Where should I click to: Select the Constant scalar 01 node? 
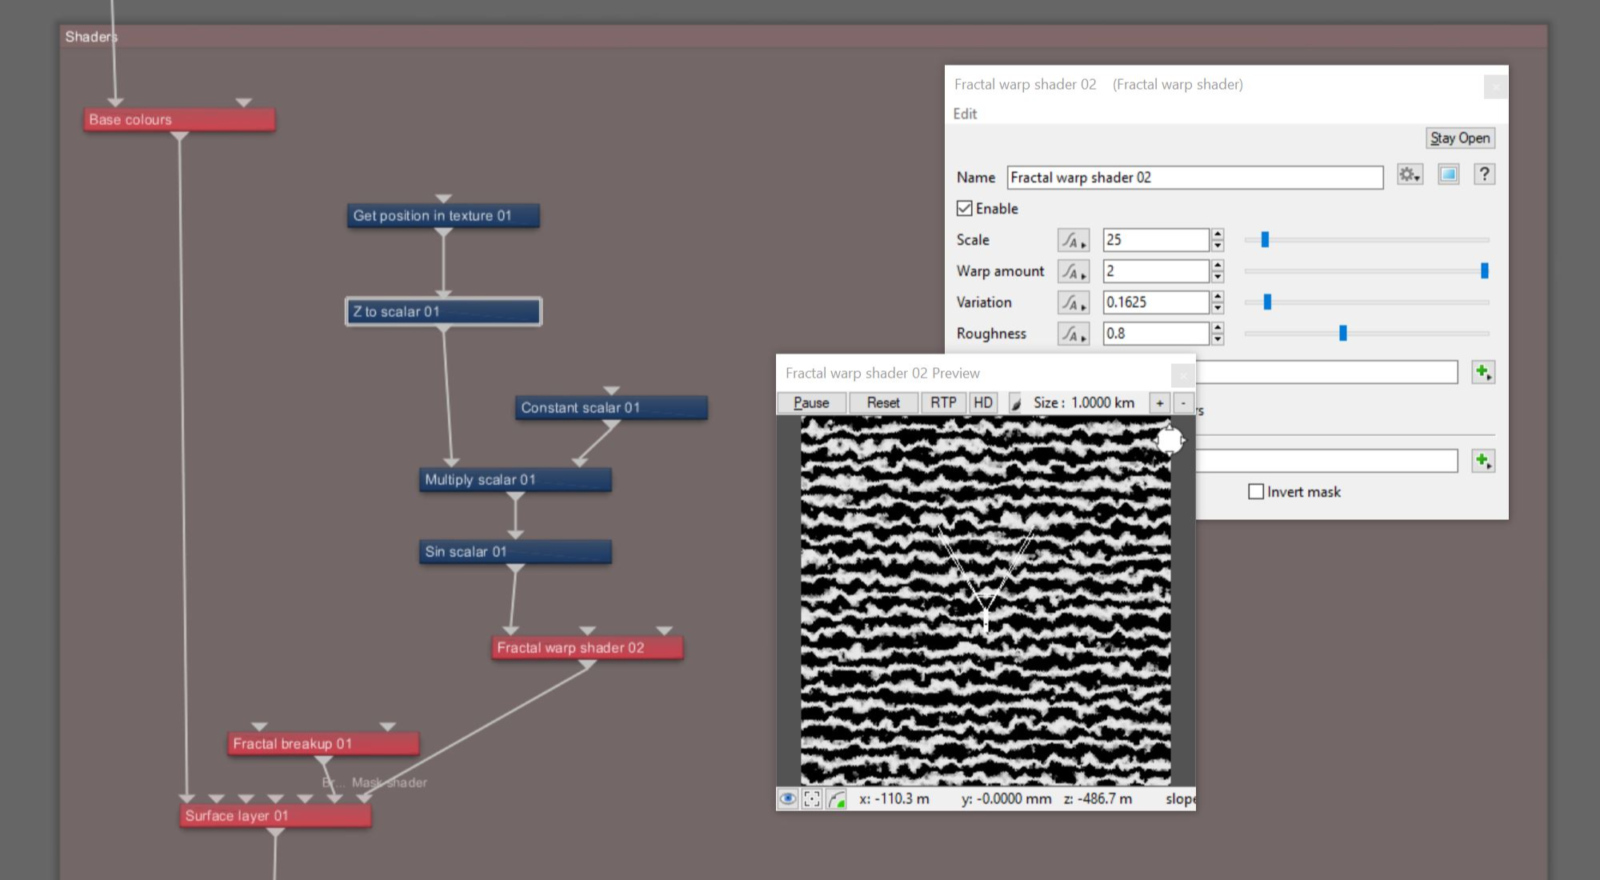pos(611,408)
